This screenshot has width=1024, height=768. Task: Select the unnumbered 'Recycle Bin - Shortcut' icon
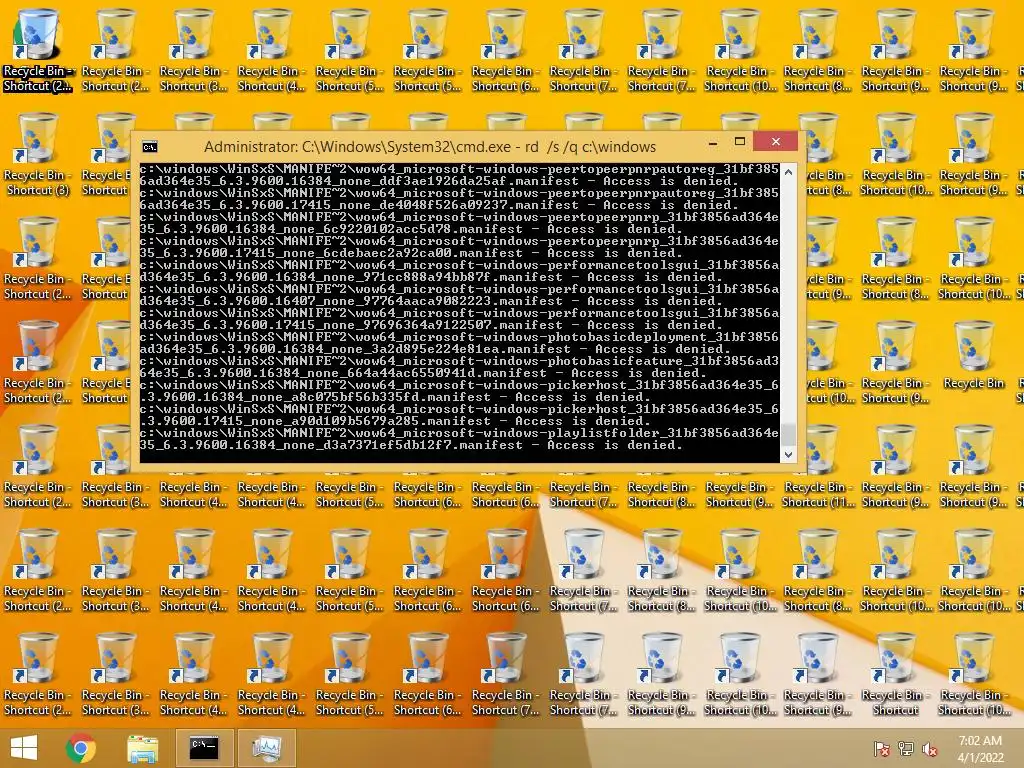point(895,675)
